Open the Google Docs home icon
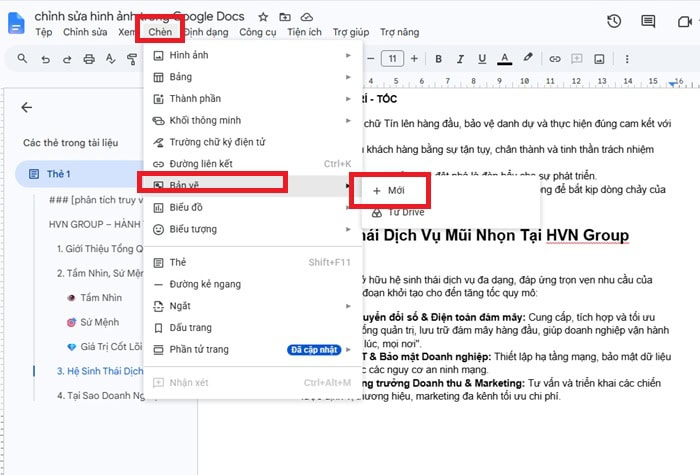This screenshot has height=475, width=700. 17,23
